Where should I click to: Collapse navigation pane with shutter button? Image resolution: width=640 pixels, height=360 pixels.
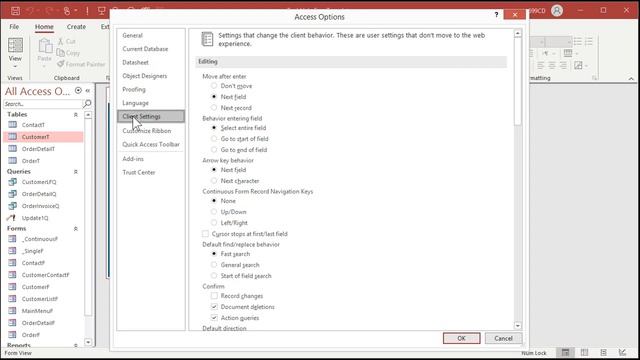click(88, 91)
